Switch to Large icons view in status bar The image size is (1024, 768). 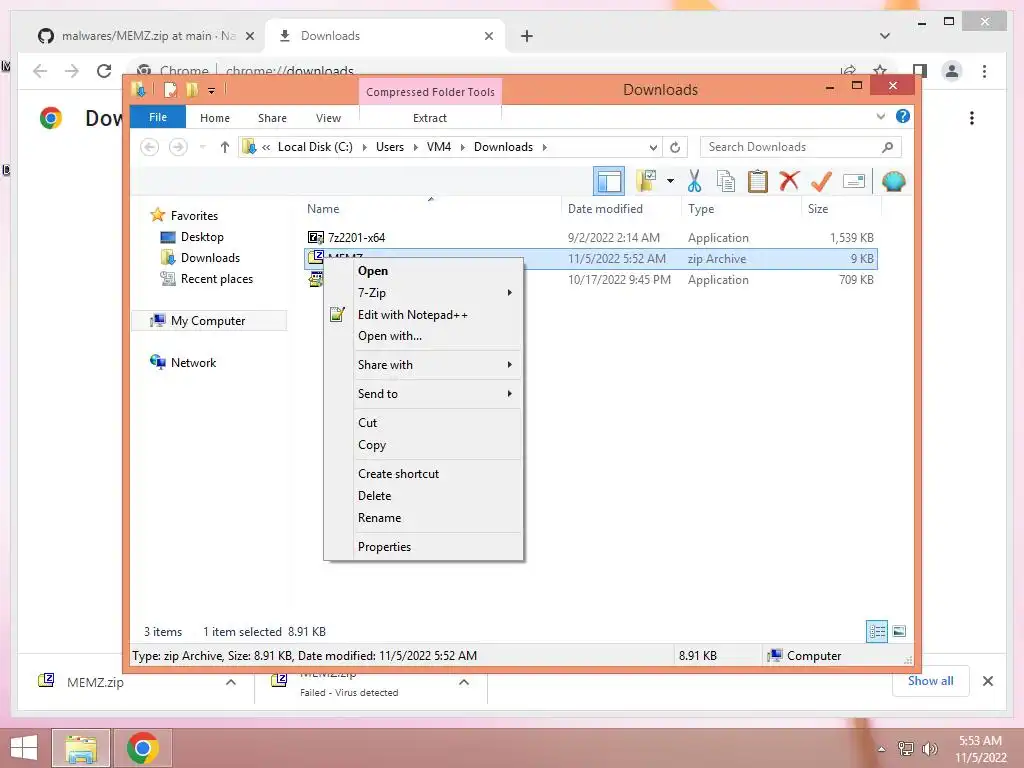tap(899, 632)
